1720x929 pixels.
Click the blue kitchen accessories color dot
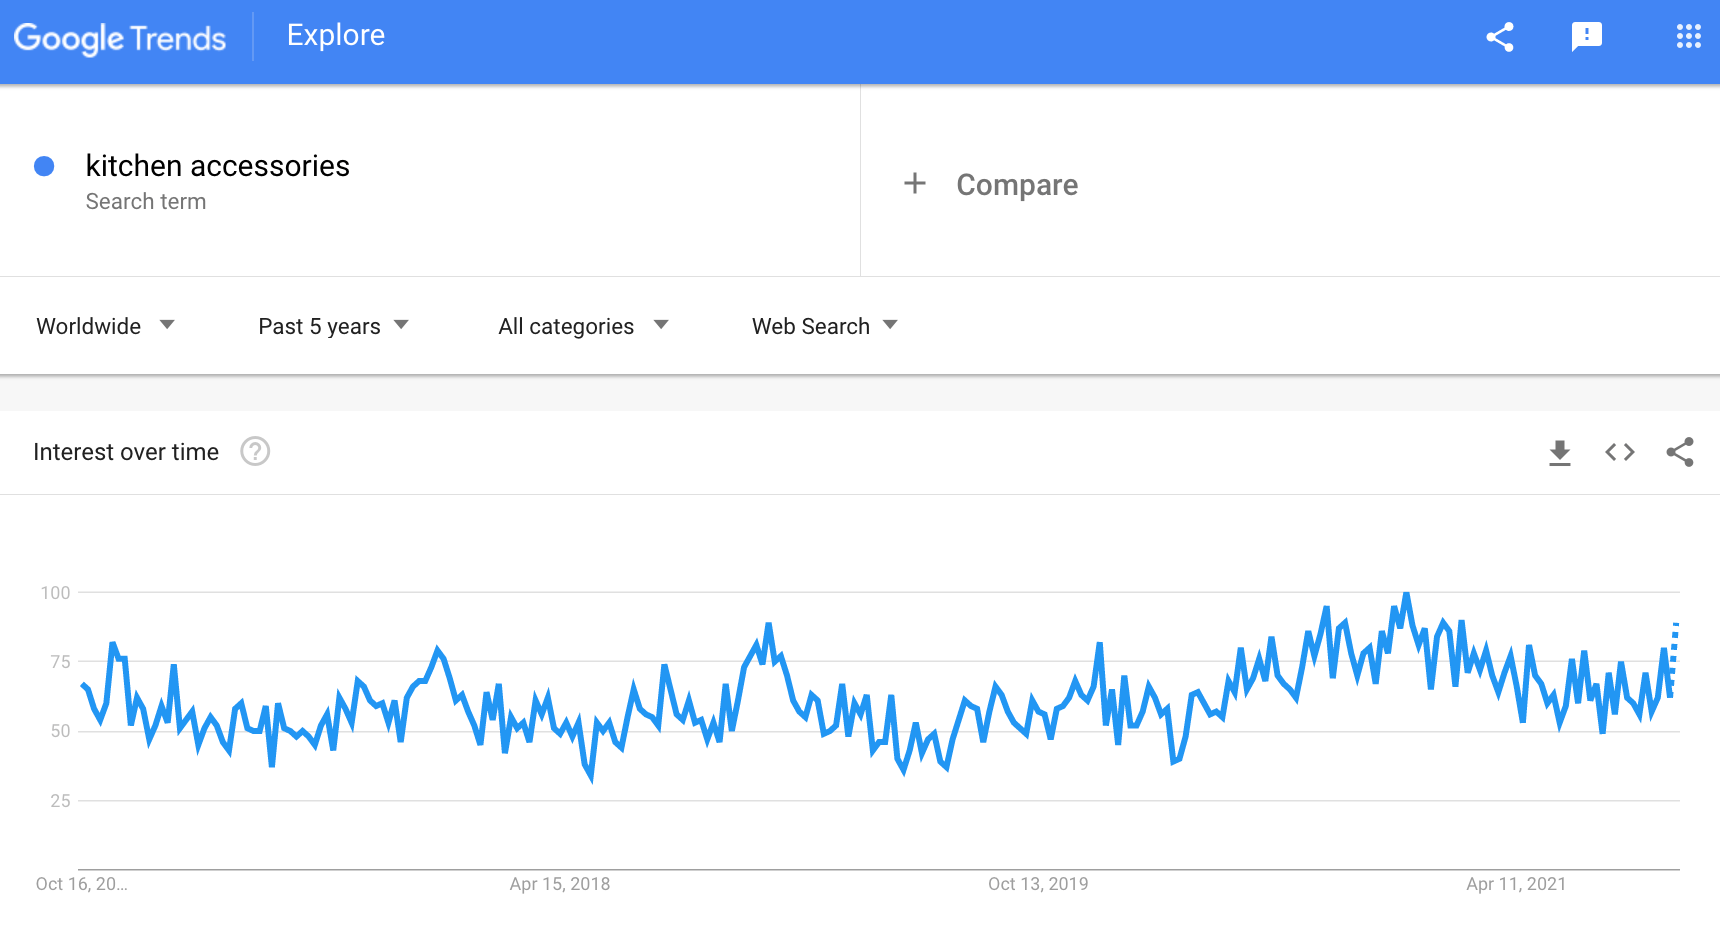pyautogui.click(x=44, y=166)
